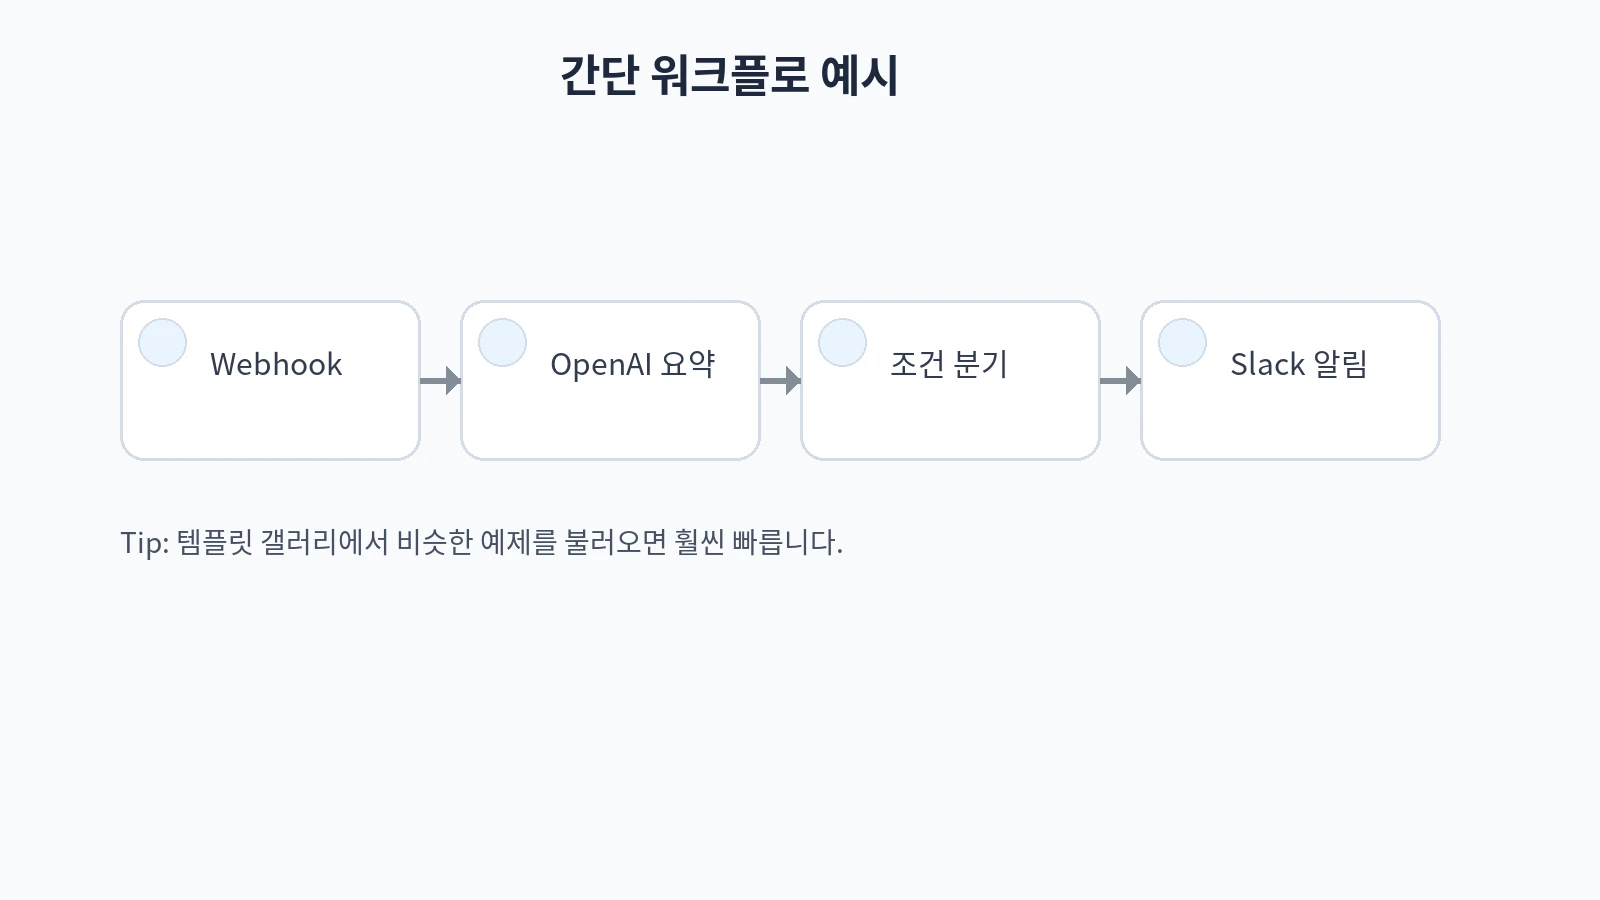Screen dimensions: 1600x900
Task: Click the Slack 알림 node's circle icon
Action: pos(1182,343)
